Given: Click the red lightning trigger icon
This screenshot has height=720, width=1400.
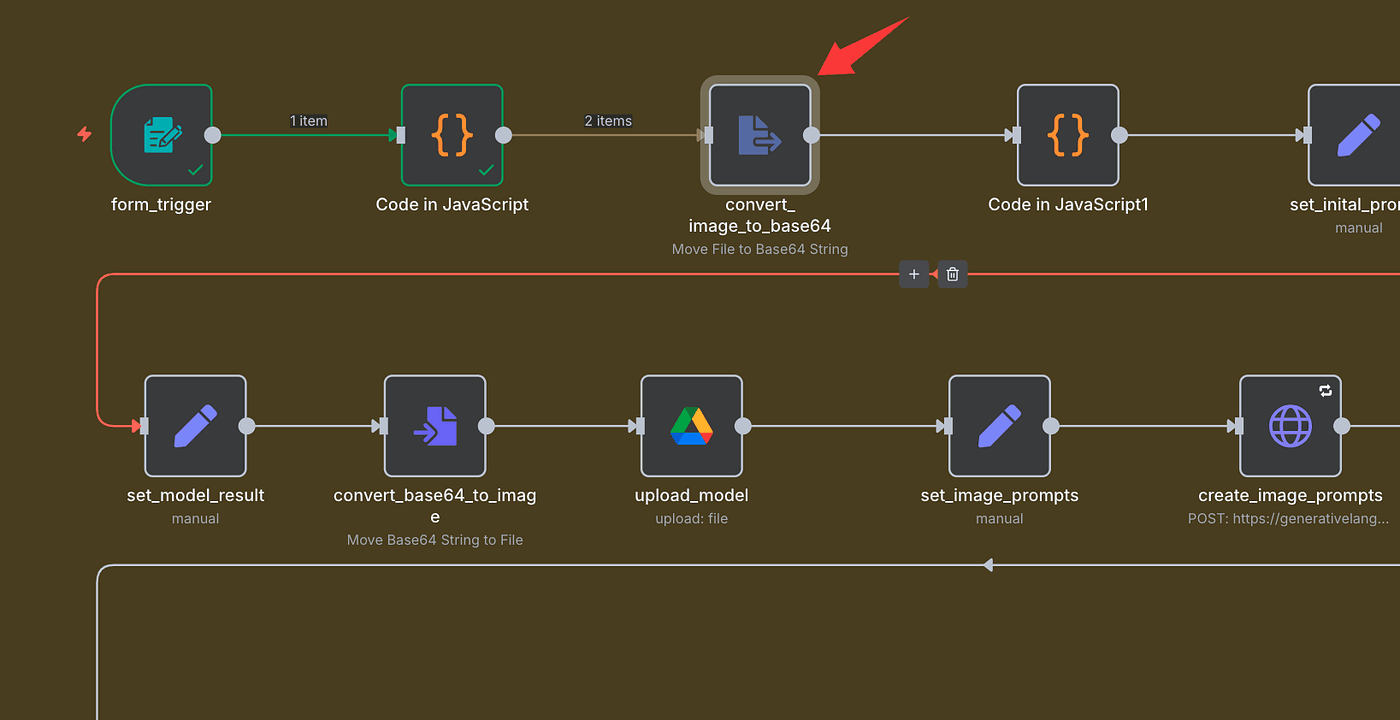Looking at the screenshot, I should (x=85, y=134).
